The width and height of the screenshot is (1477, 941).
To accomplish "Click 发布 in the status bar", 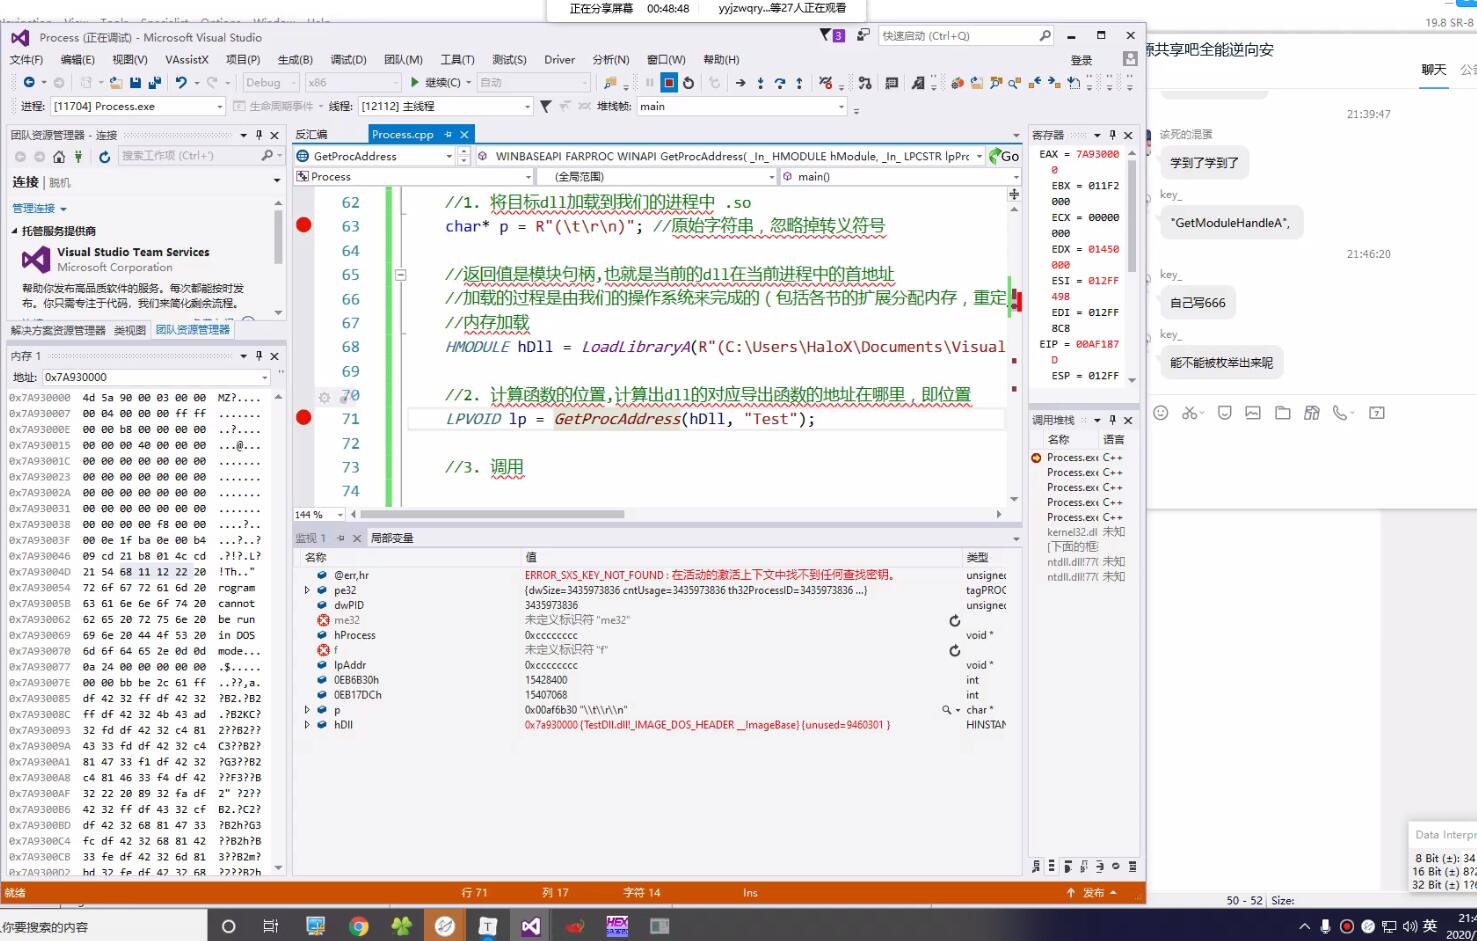I will click(x=1093, y=893).
